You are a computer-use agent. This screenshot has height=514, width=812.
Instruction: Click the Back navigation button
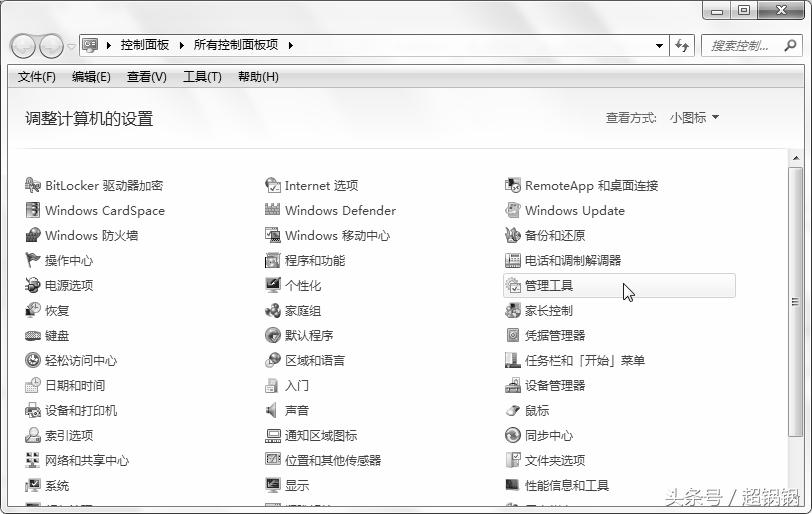click(23, 46)
